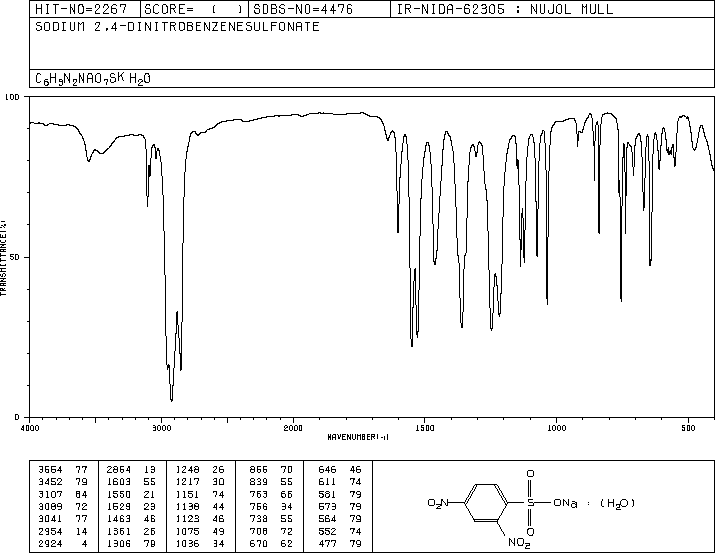Click the 3000 label on wavenumber axis
Image resolution: width=715 pixels, height=553 pixels.
161,428
